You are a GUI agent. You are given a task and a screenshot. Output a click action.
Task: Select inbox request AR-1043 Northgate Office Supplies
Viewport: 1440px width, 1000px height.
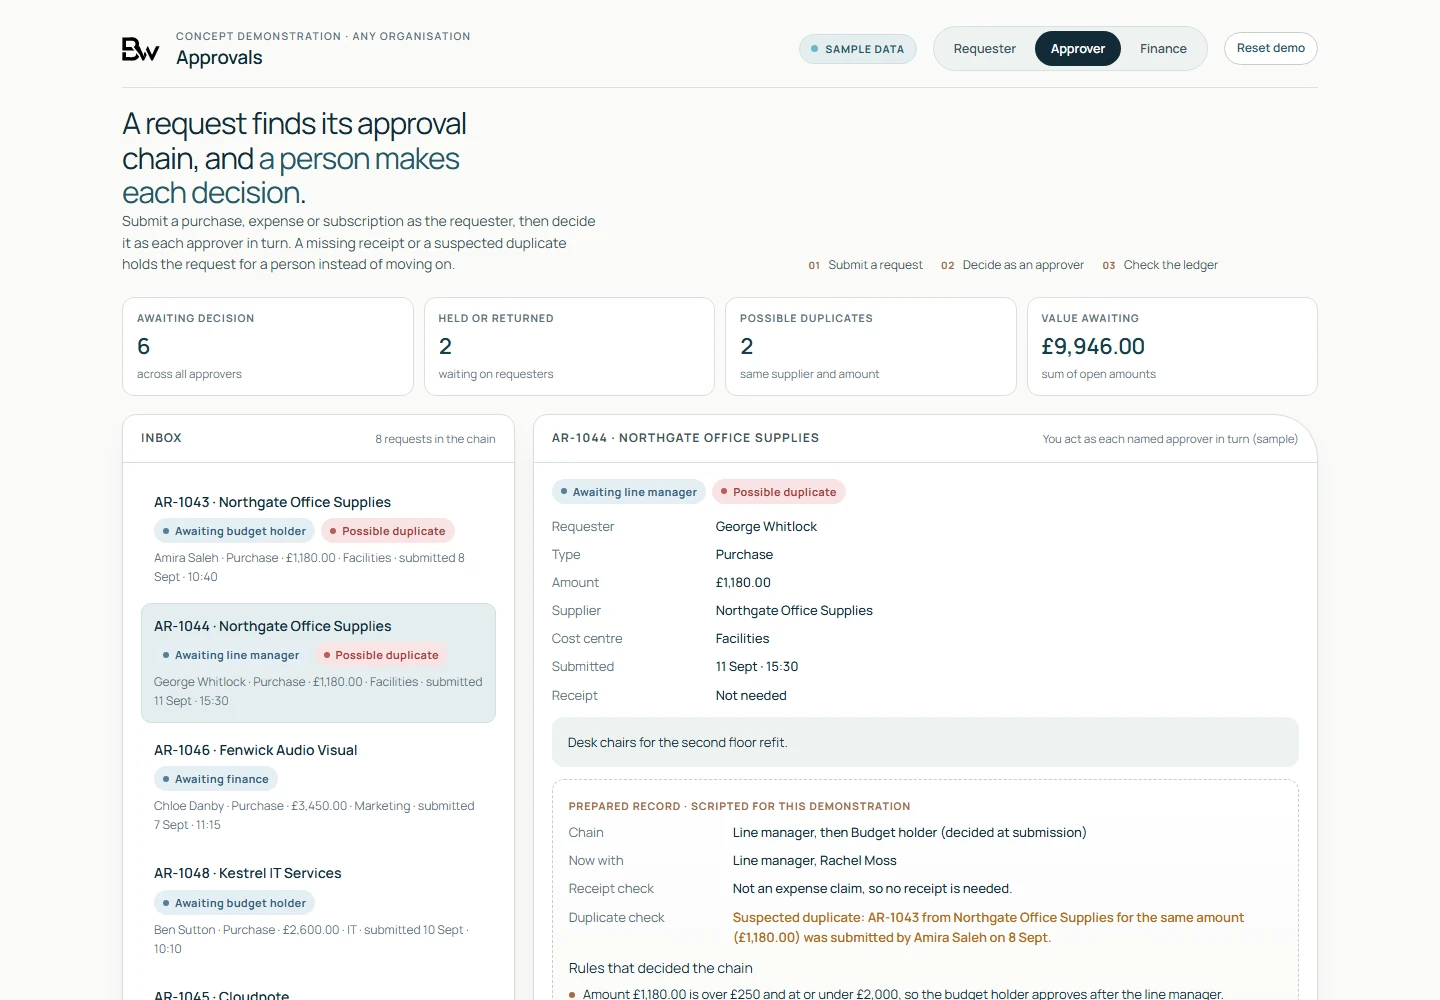[x=318, y=538]
